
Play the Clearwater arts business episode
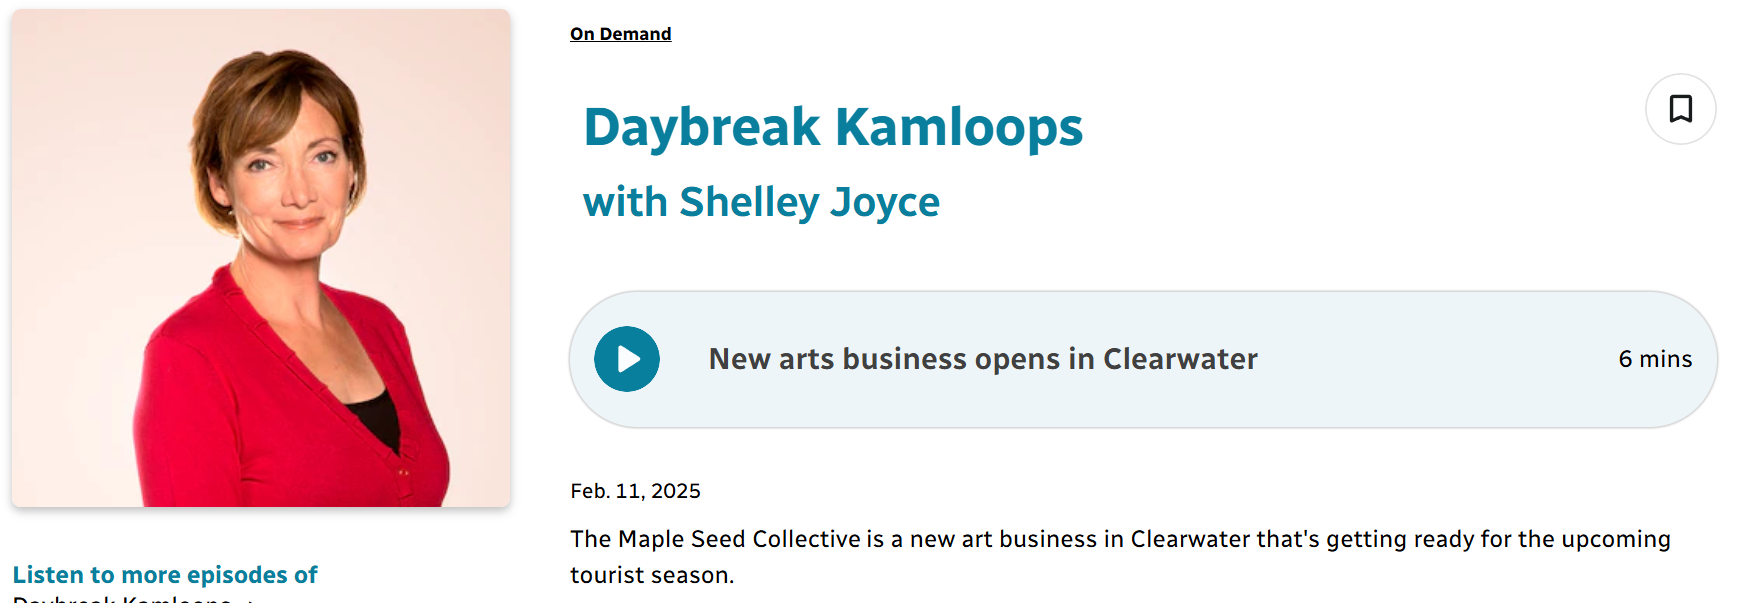pos(627,359)
